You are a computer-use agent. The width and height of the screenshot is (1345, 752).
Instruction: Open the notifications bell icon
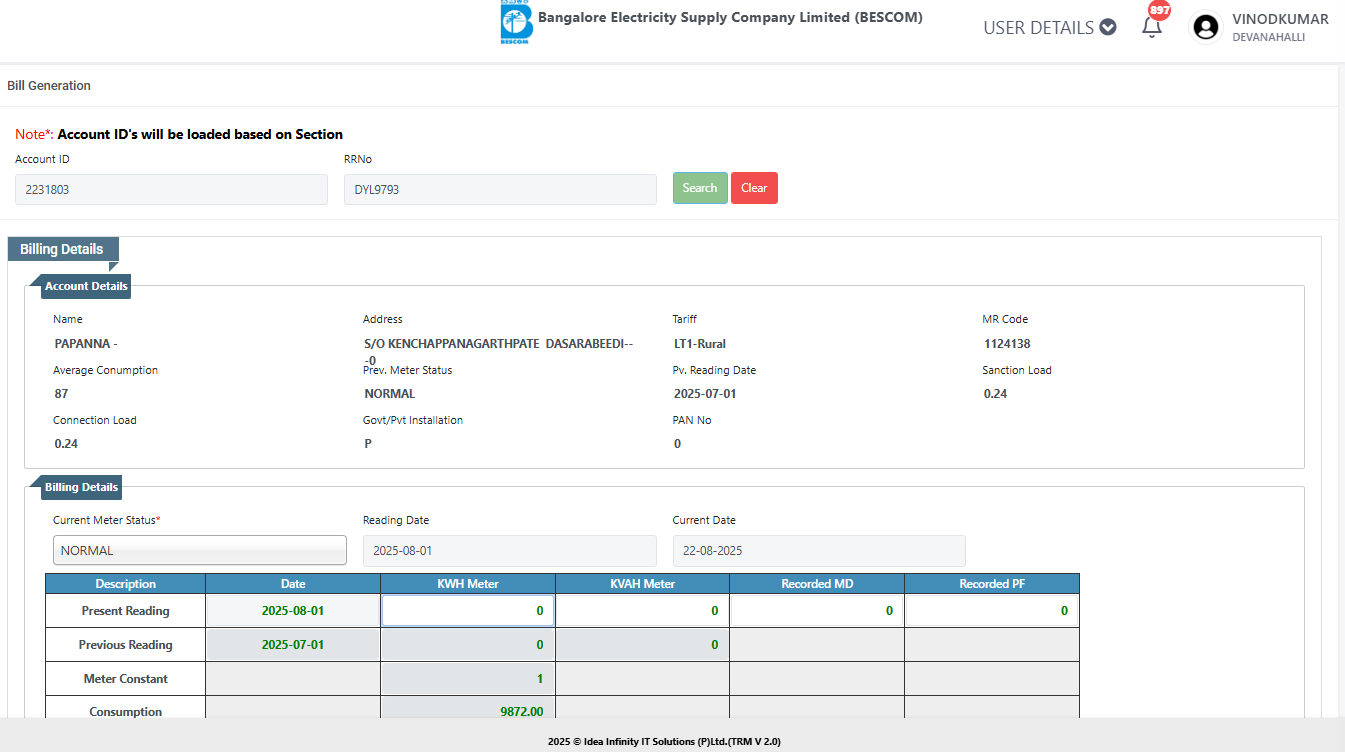click(1151, 28)
